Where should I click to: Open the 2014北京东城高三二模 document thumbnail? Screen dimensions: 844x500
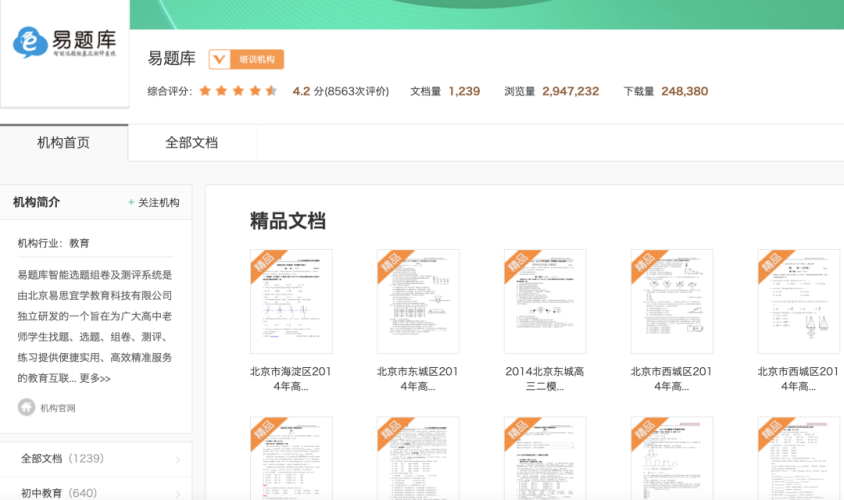[545, 301]
